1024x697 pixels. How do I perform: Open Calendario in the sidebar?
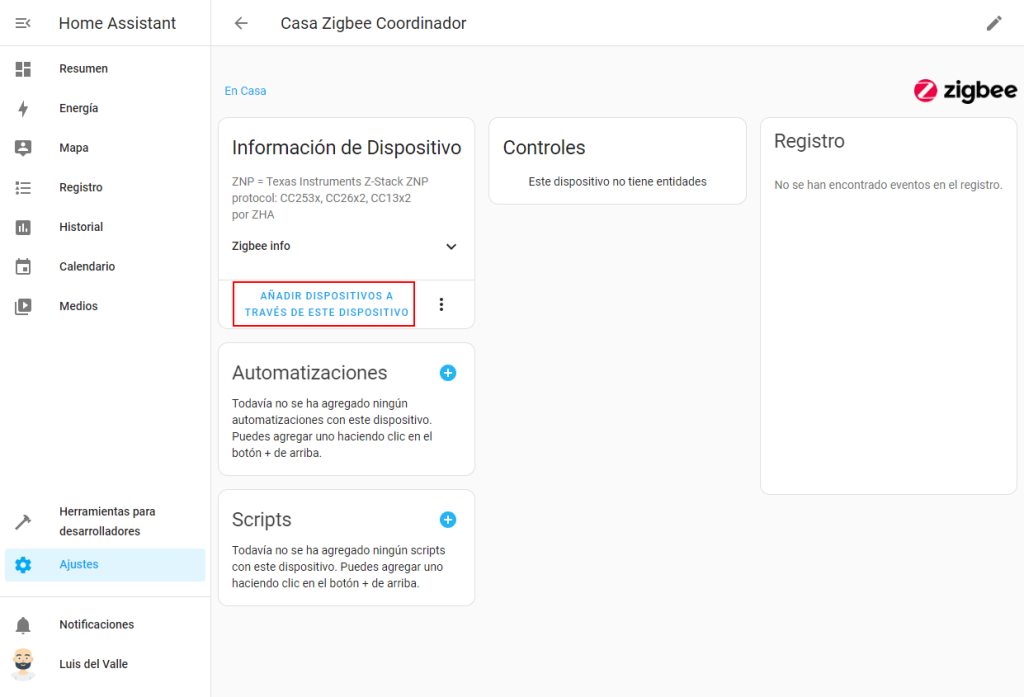click(87, 267)
